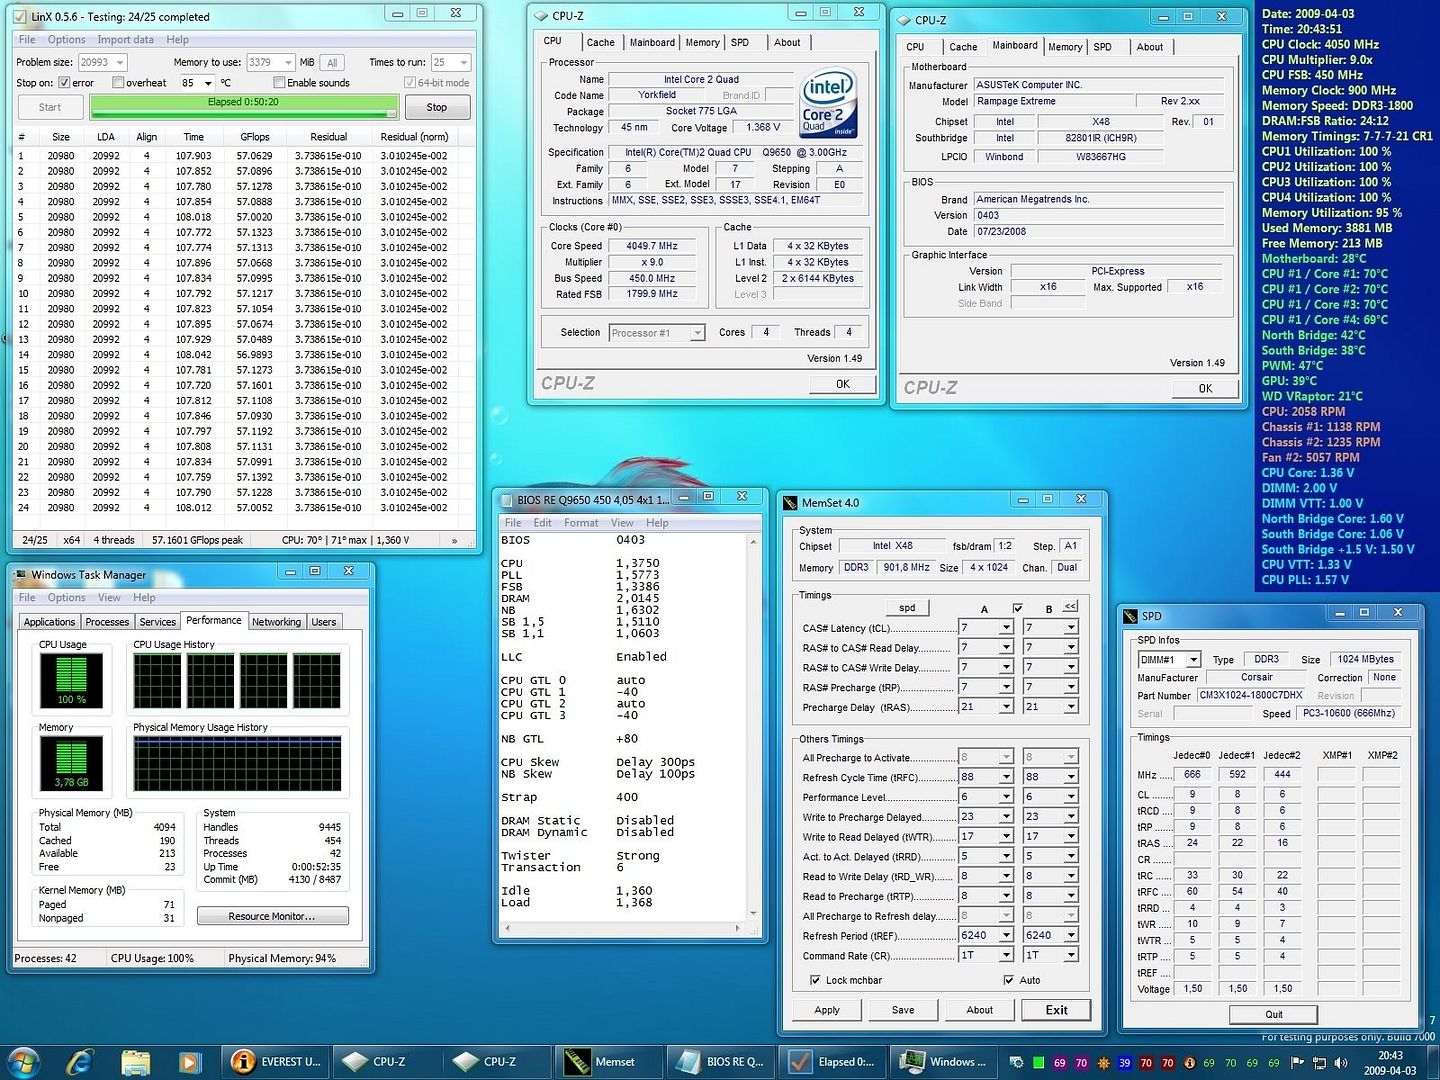Viewport: 1440px width, 1080px height.
Task: Launch Internet Explorer from the taskbar
Action: point(79,1062)
